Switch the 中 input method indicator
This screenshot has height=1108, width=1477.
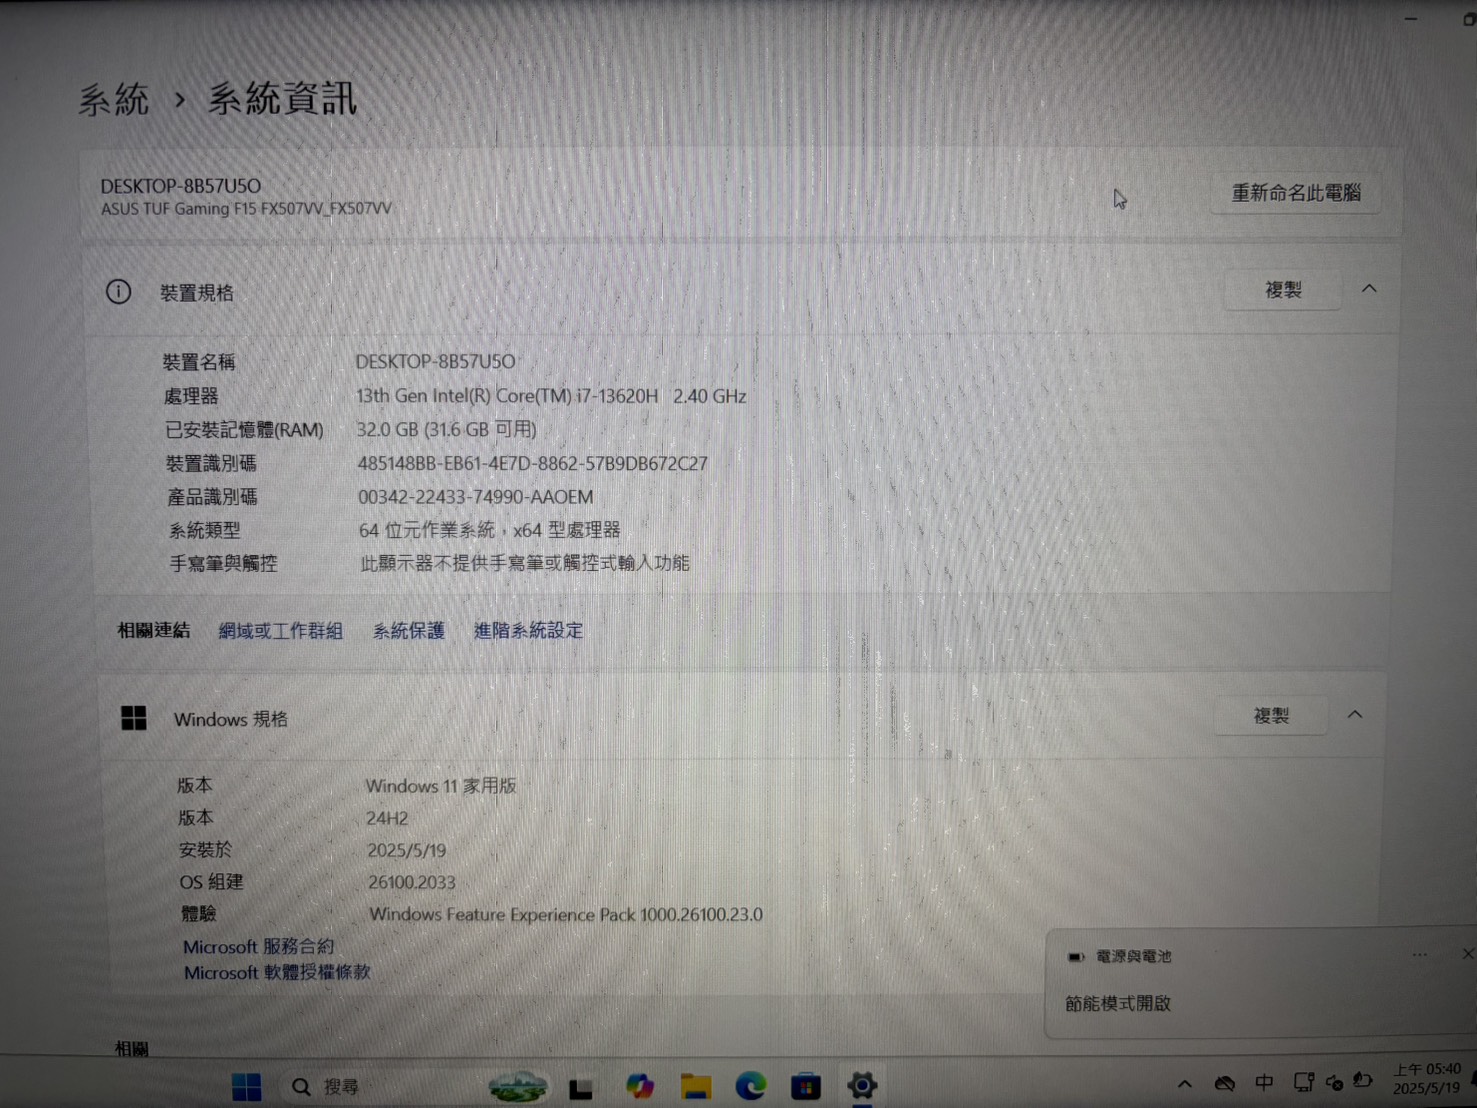1265,1083
